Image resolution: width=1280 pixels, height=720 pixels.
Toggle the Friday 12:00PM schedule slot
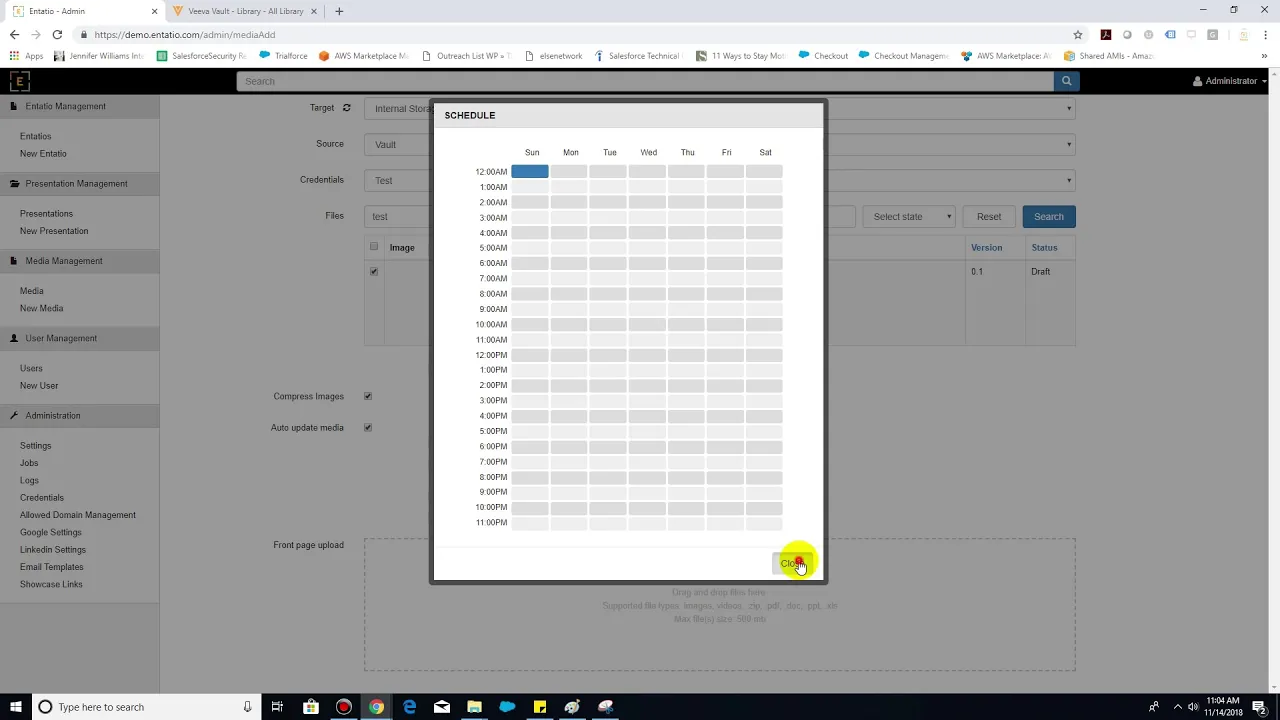pyautogui.click(x=725, y=355)
